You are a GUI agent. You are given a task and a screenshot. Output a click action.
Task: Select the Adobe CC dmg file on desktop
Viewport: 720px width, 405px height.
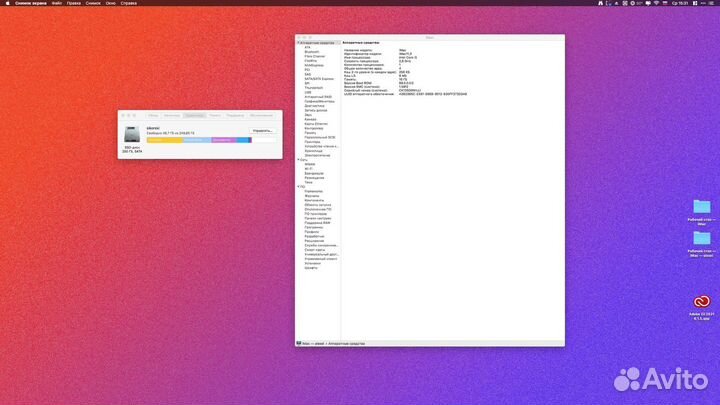click(702, 302)
